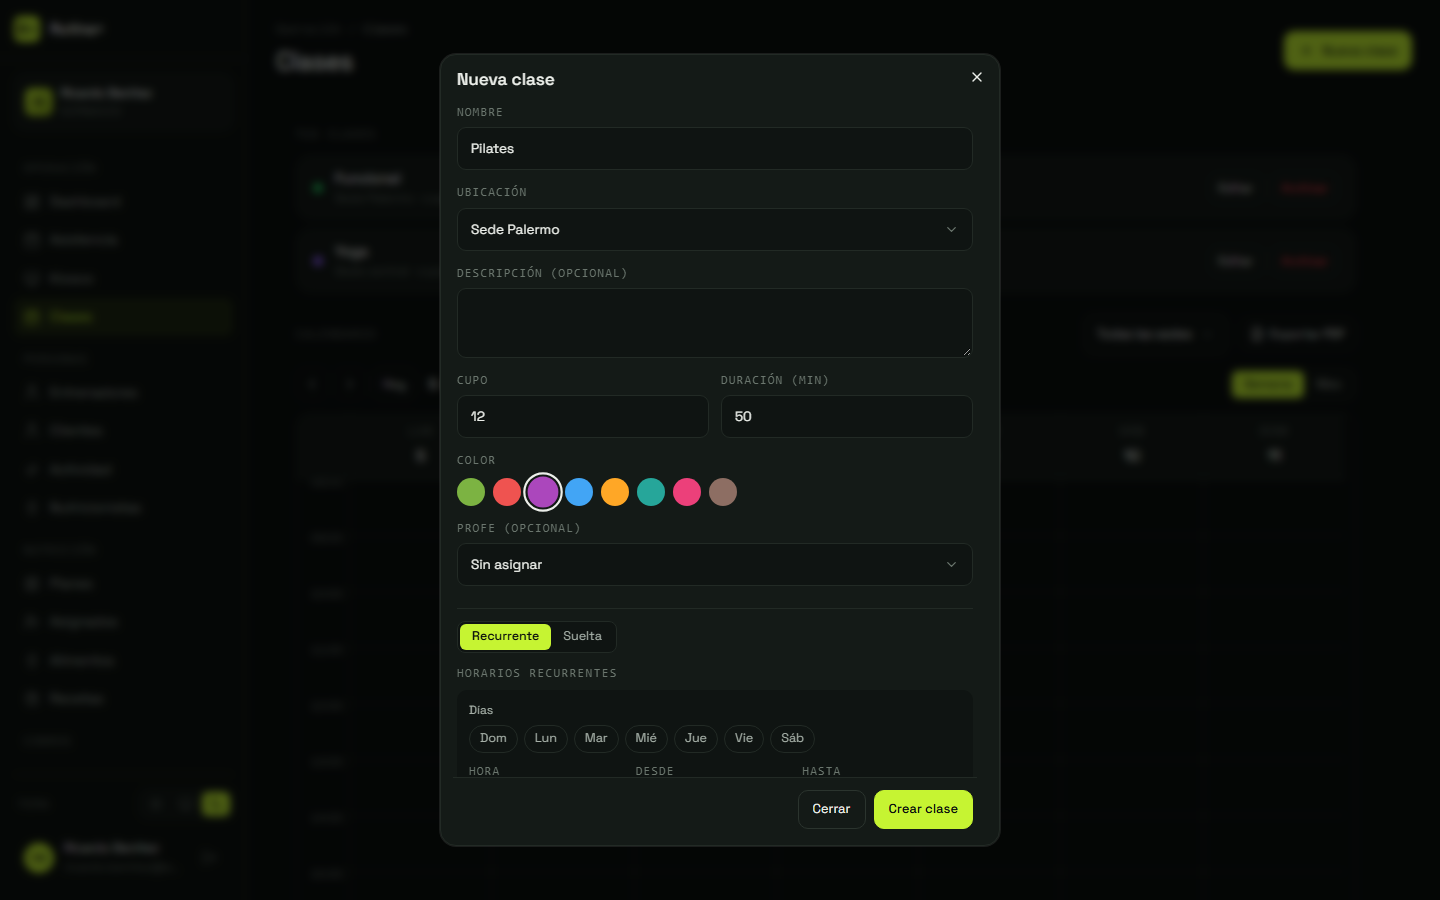Select the brown color swatch
The width and height of the screenshot is (1440, 900).
pyautogui.click(x=723, y=492)
